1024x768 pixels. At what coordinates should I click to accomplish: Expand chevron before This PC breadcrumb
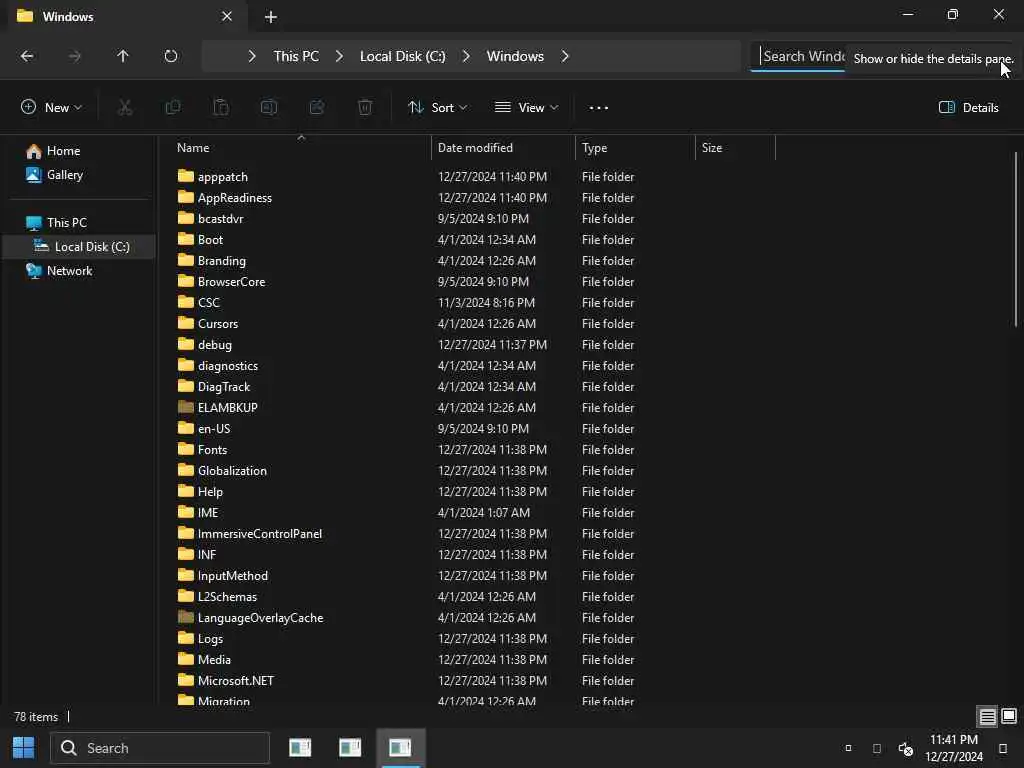click(252, 56)
